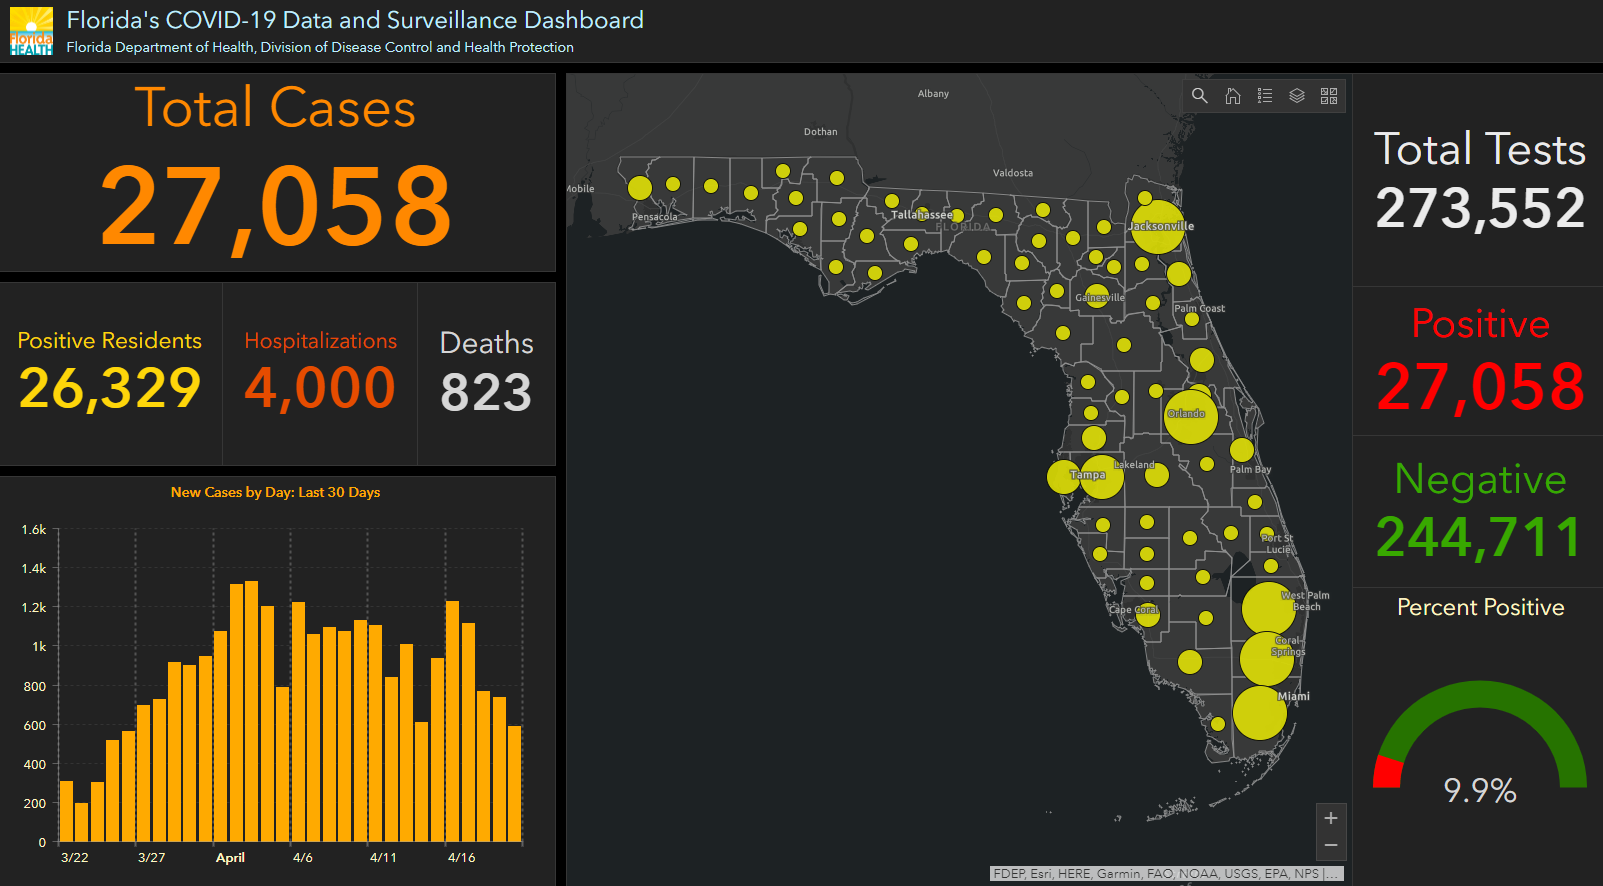1603x886 pixels.
Task: Select the Miami case bubble on map
Action: 1260,713
